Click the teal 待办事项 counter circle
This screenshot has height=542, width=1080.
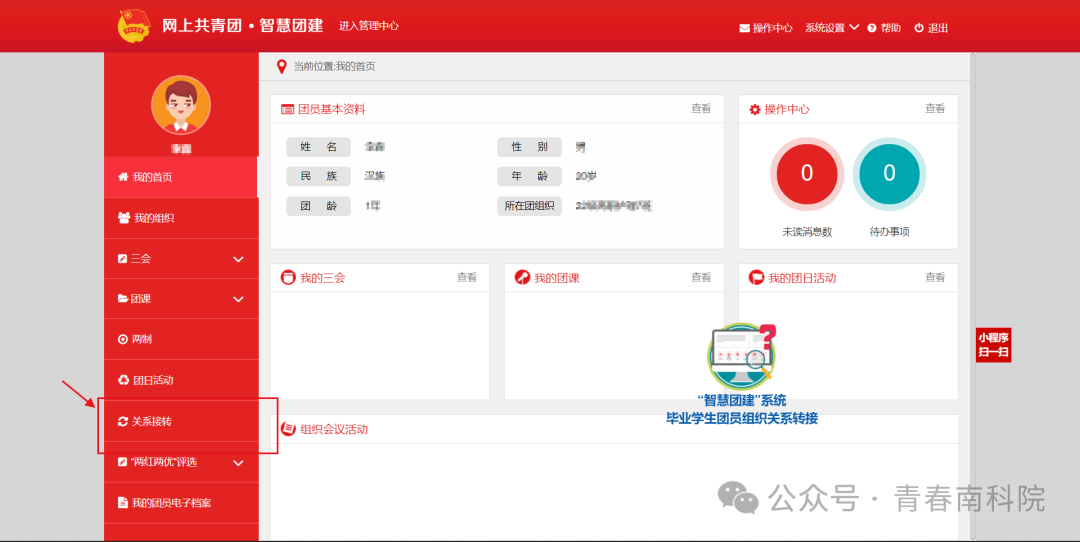point(889,174)
